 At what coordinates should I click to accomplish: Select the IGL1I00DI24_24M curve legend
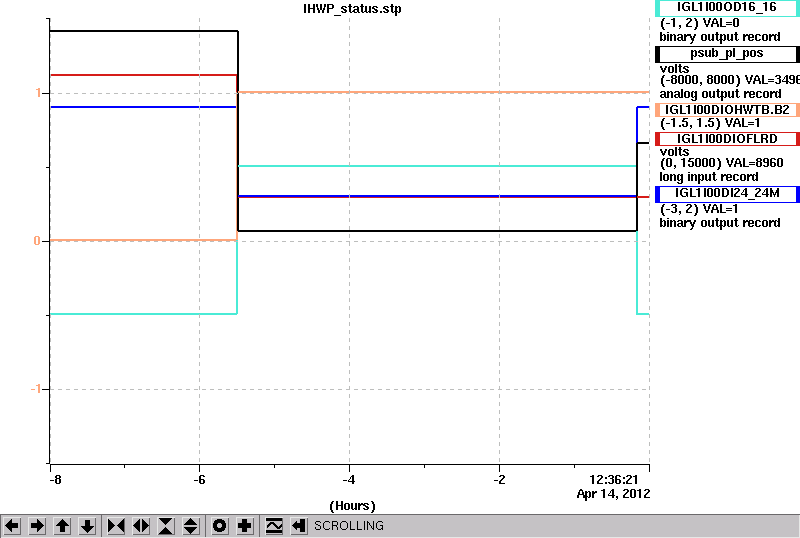pos(727,193)
